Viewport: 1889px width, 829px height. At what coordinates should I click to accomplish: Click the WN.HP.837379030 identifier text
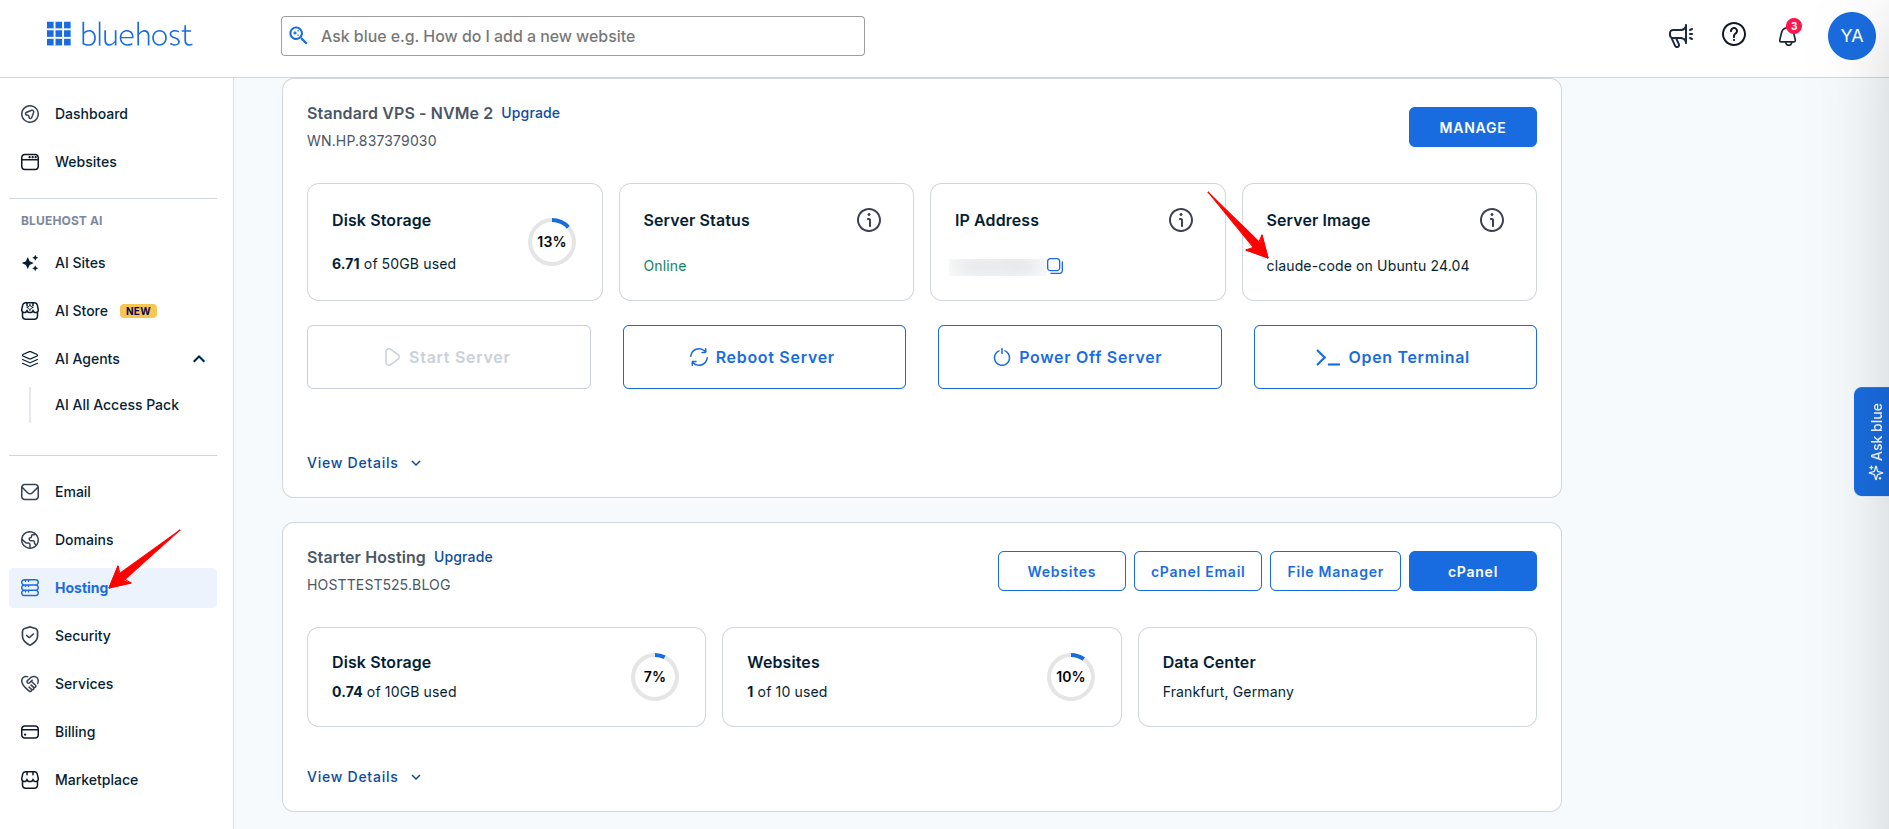click(372, 141)
